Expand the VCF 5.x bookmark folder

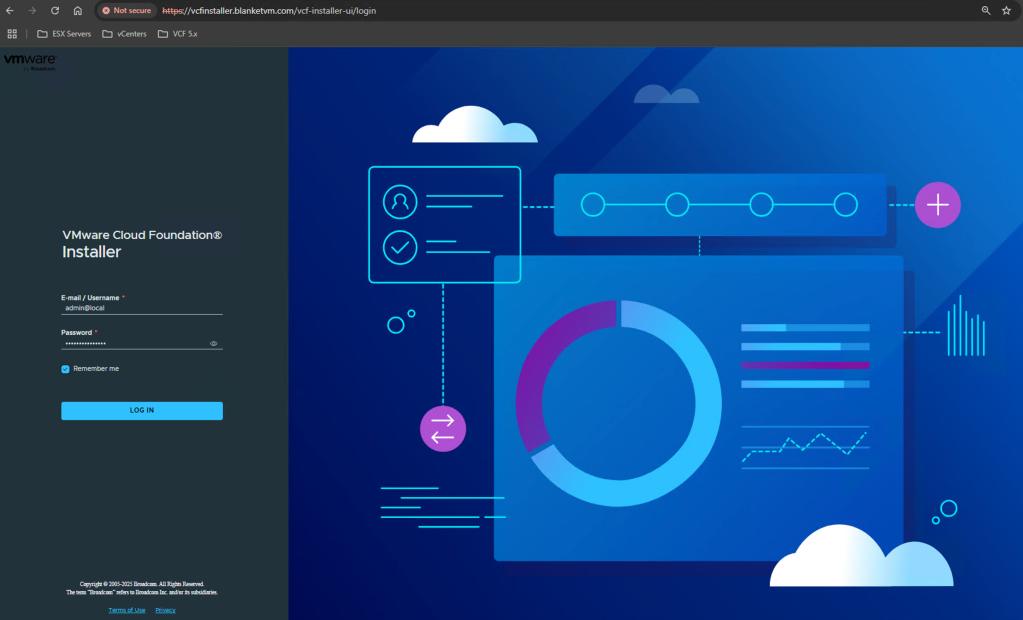pyautogui.click(x=177, y=34)
